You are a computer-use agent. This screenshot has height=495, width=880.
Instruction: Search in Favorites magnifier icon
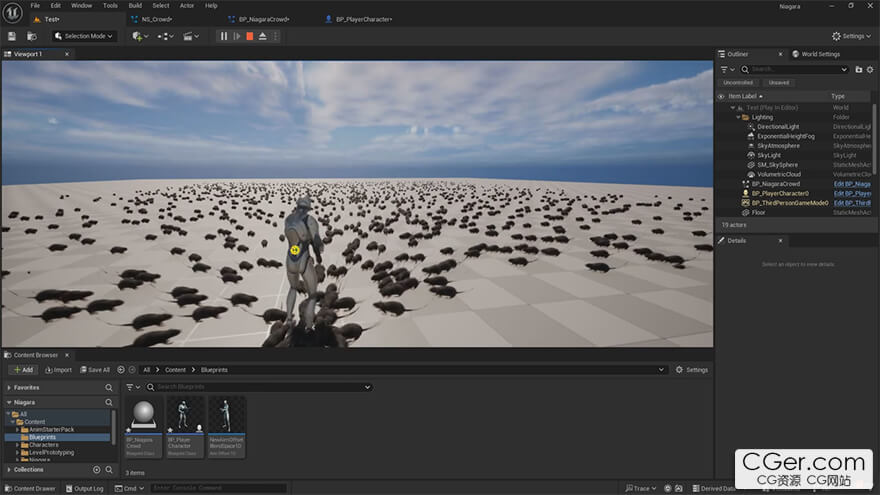tap(108, 388)
